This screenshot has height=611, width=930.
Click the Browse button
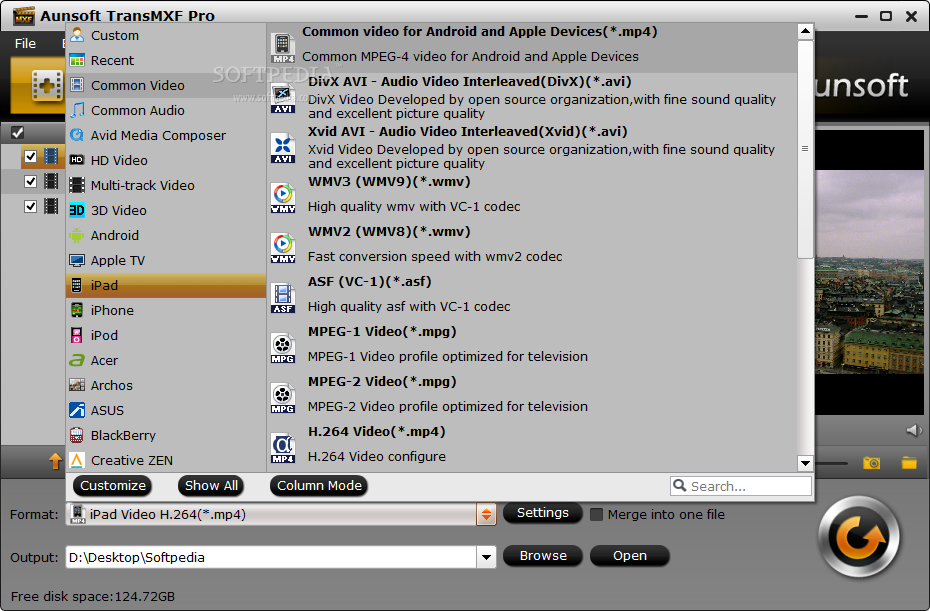coord(543,556)
